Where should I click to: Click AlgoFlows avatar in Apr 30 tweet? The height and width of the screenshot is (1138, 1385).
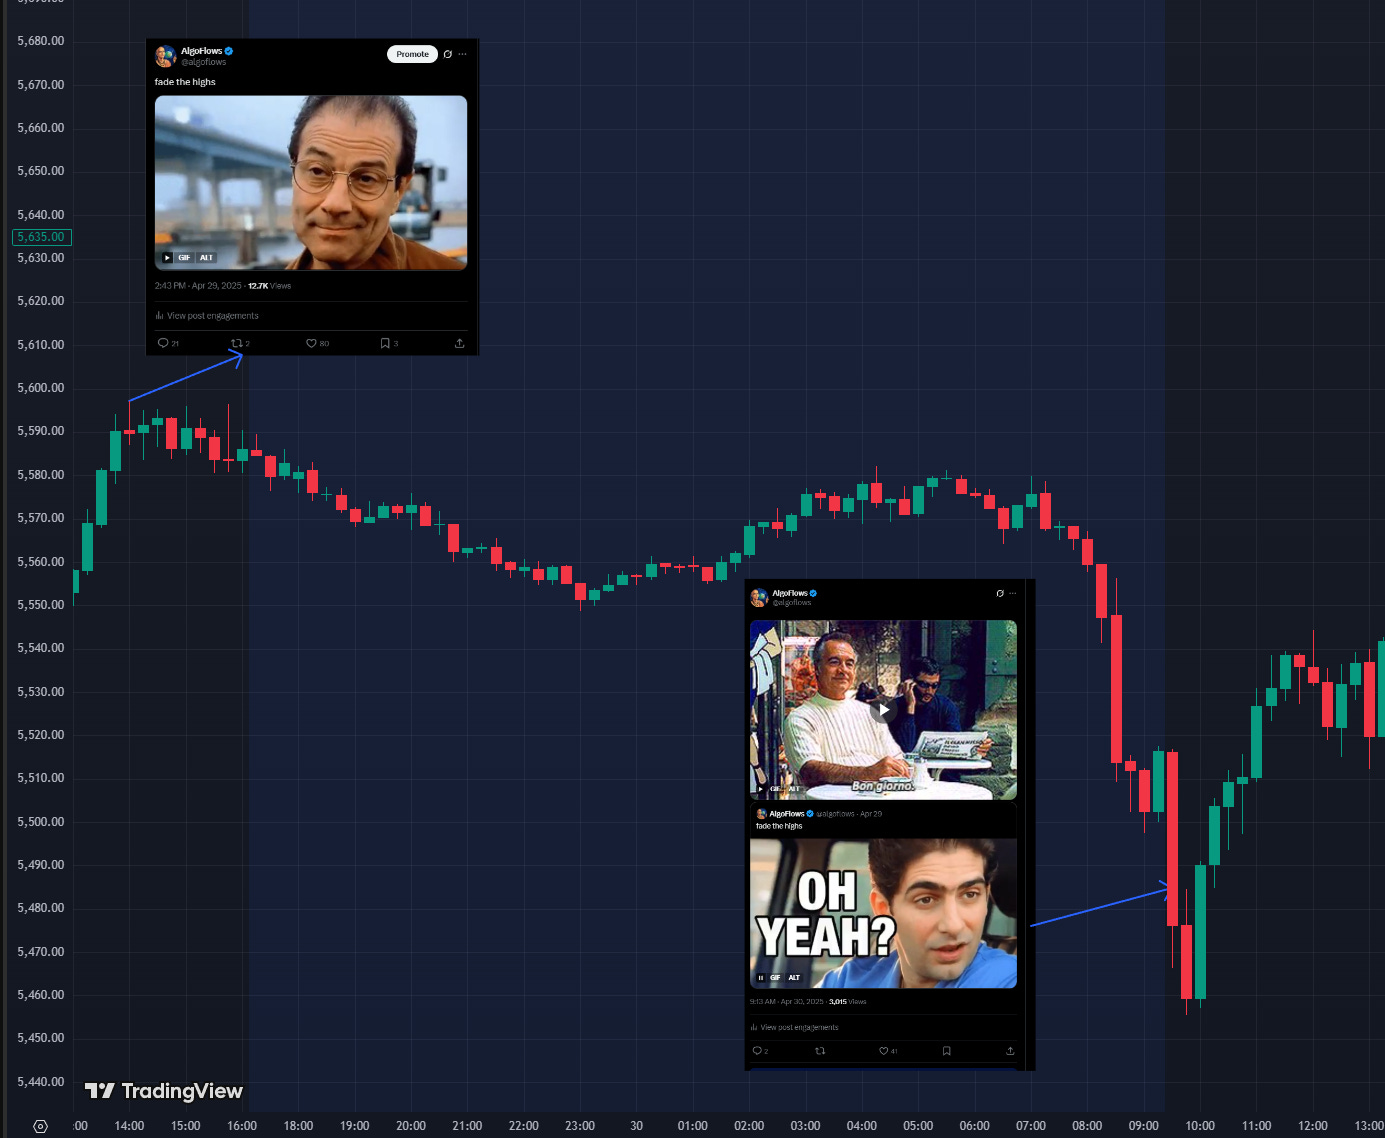759,598
